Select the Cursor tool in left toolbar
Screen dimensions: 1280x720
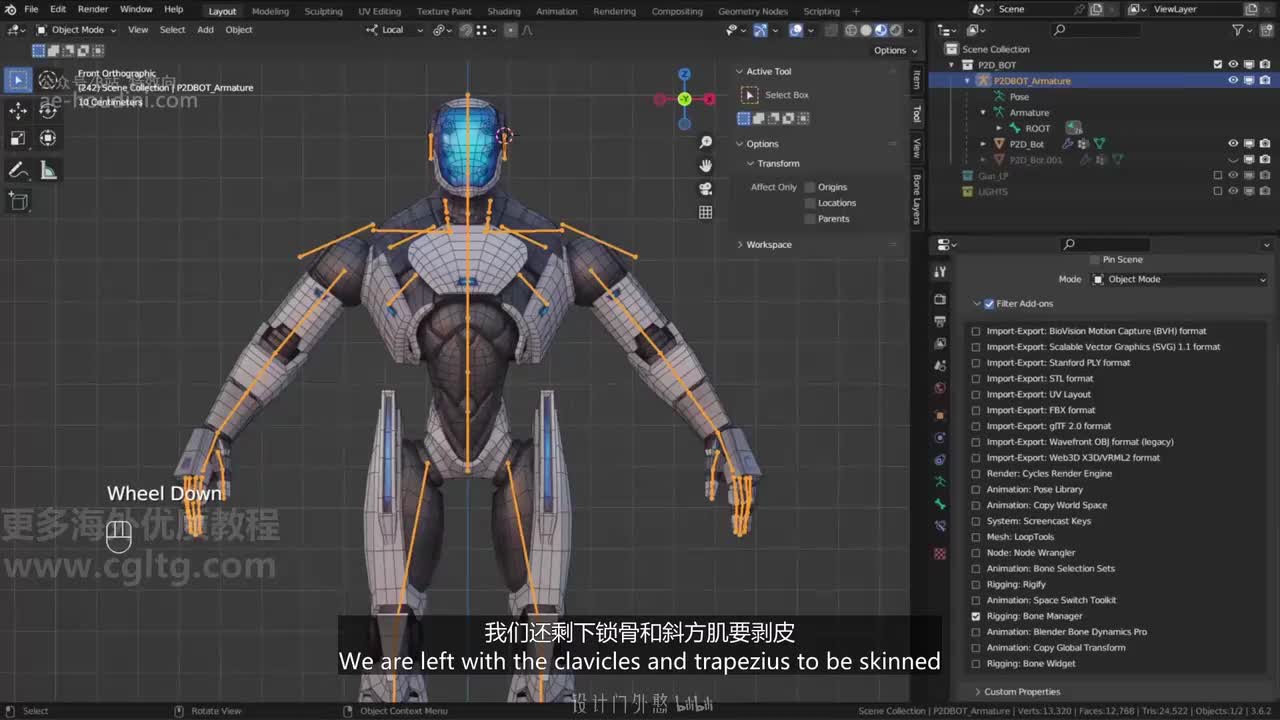pos(48,80)
